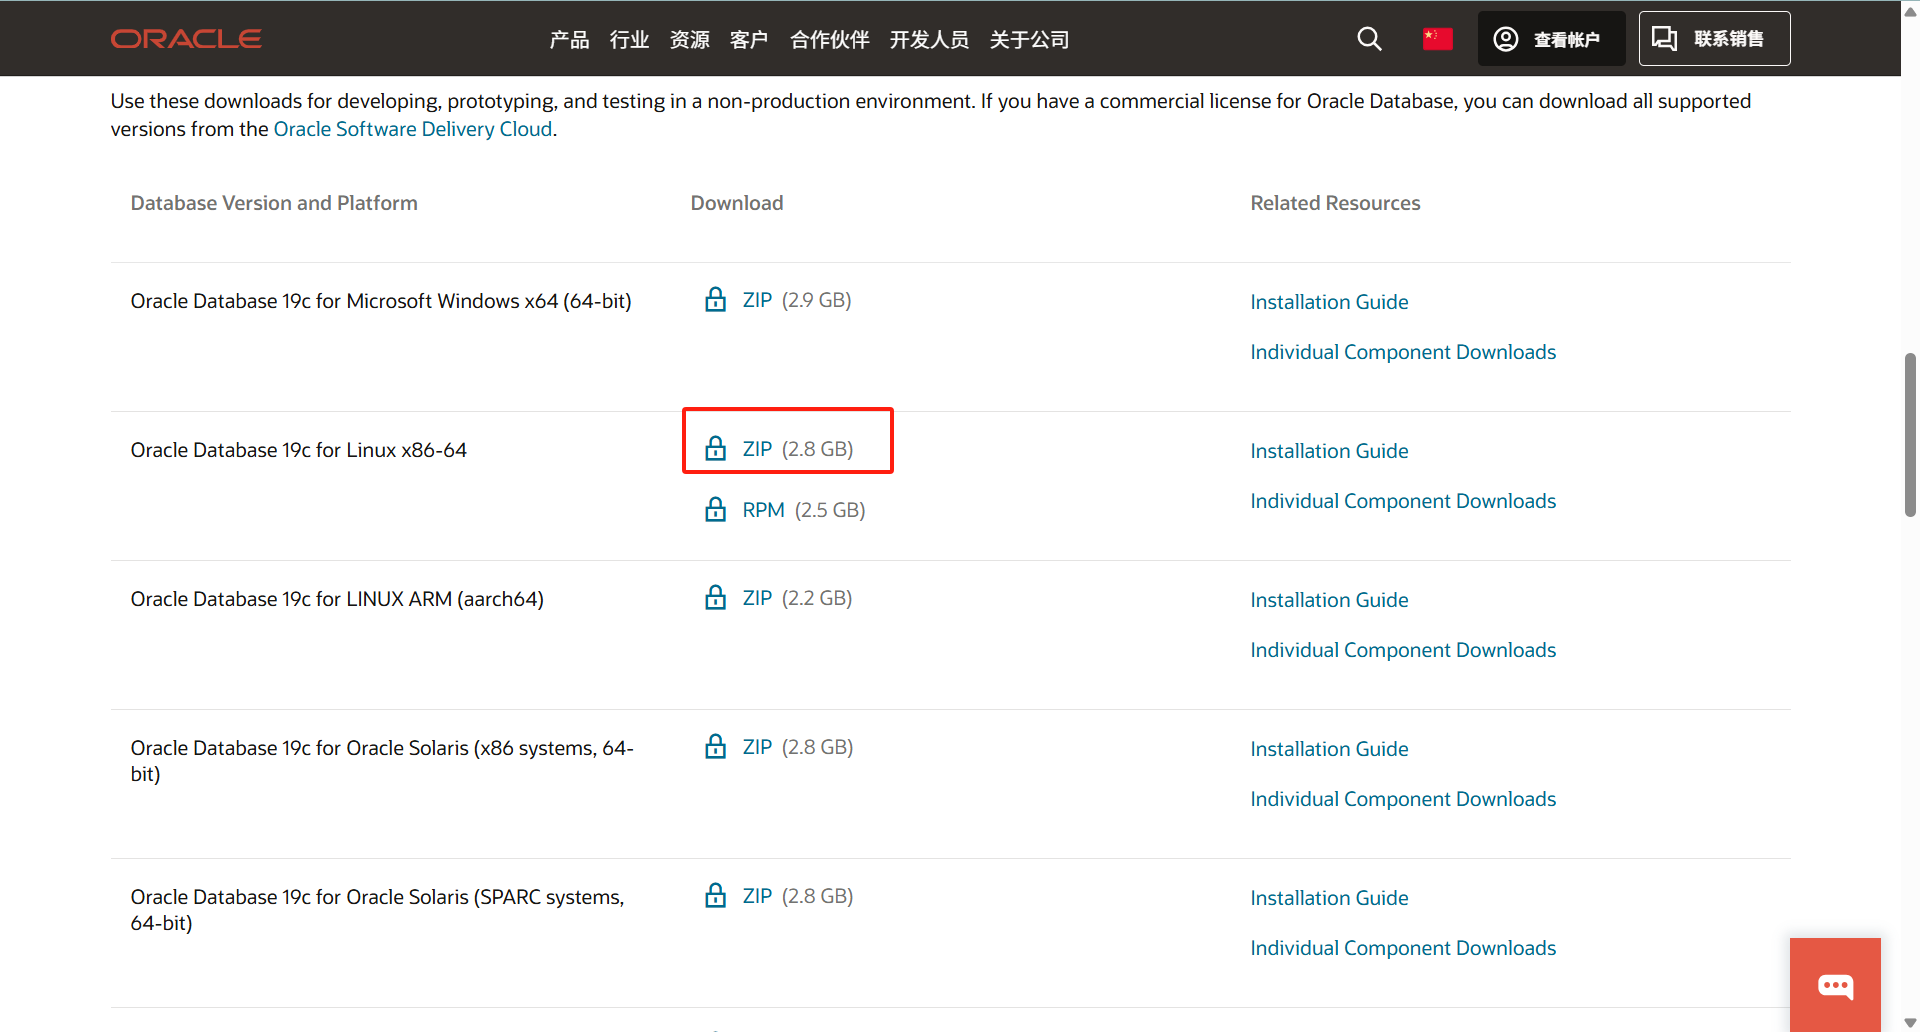Open the 行业 menu
Viewport: 1920px width, 1032px height.
point(629,39)
